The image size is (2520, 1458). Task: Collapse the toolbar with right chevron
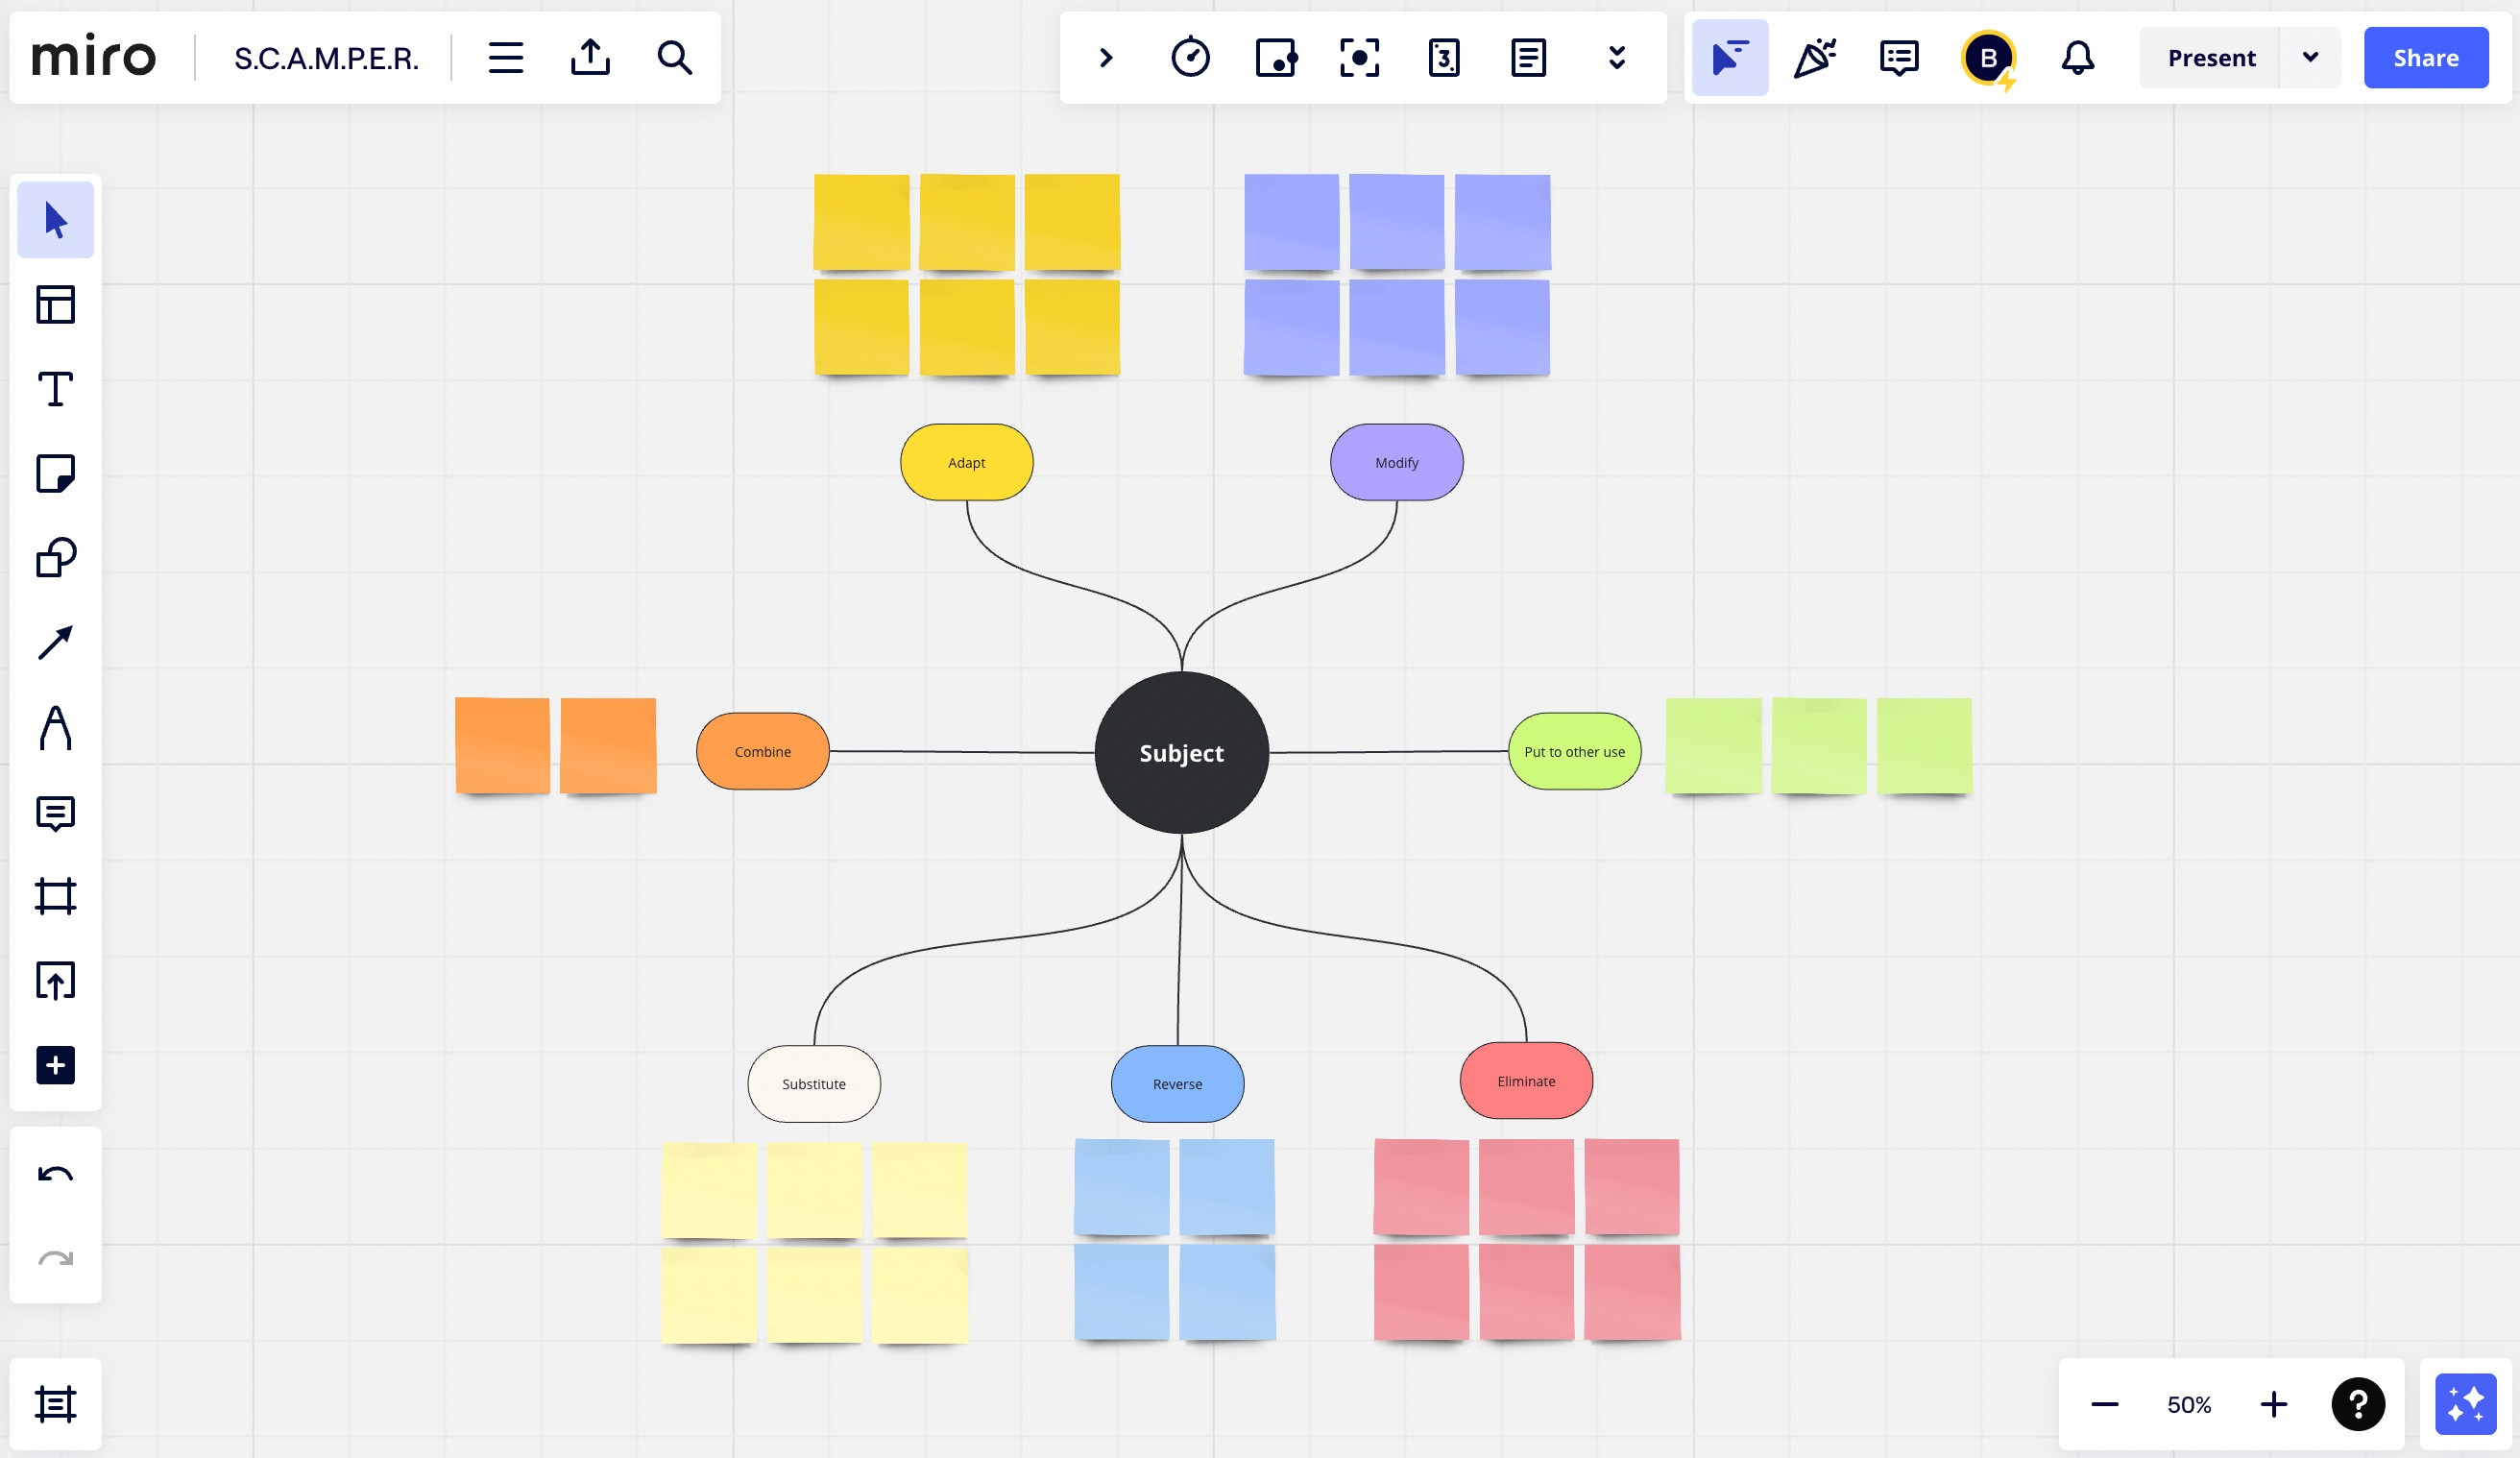[x=1105, y=58]
